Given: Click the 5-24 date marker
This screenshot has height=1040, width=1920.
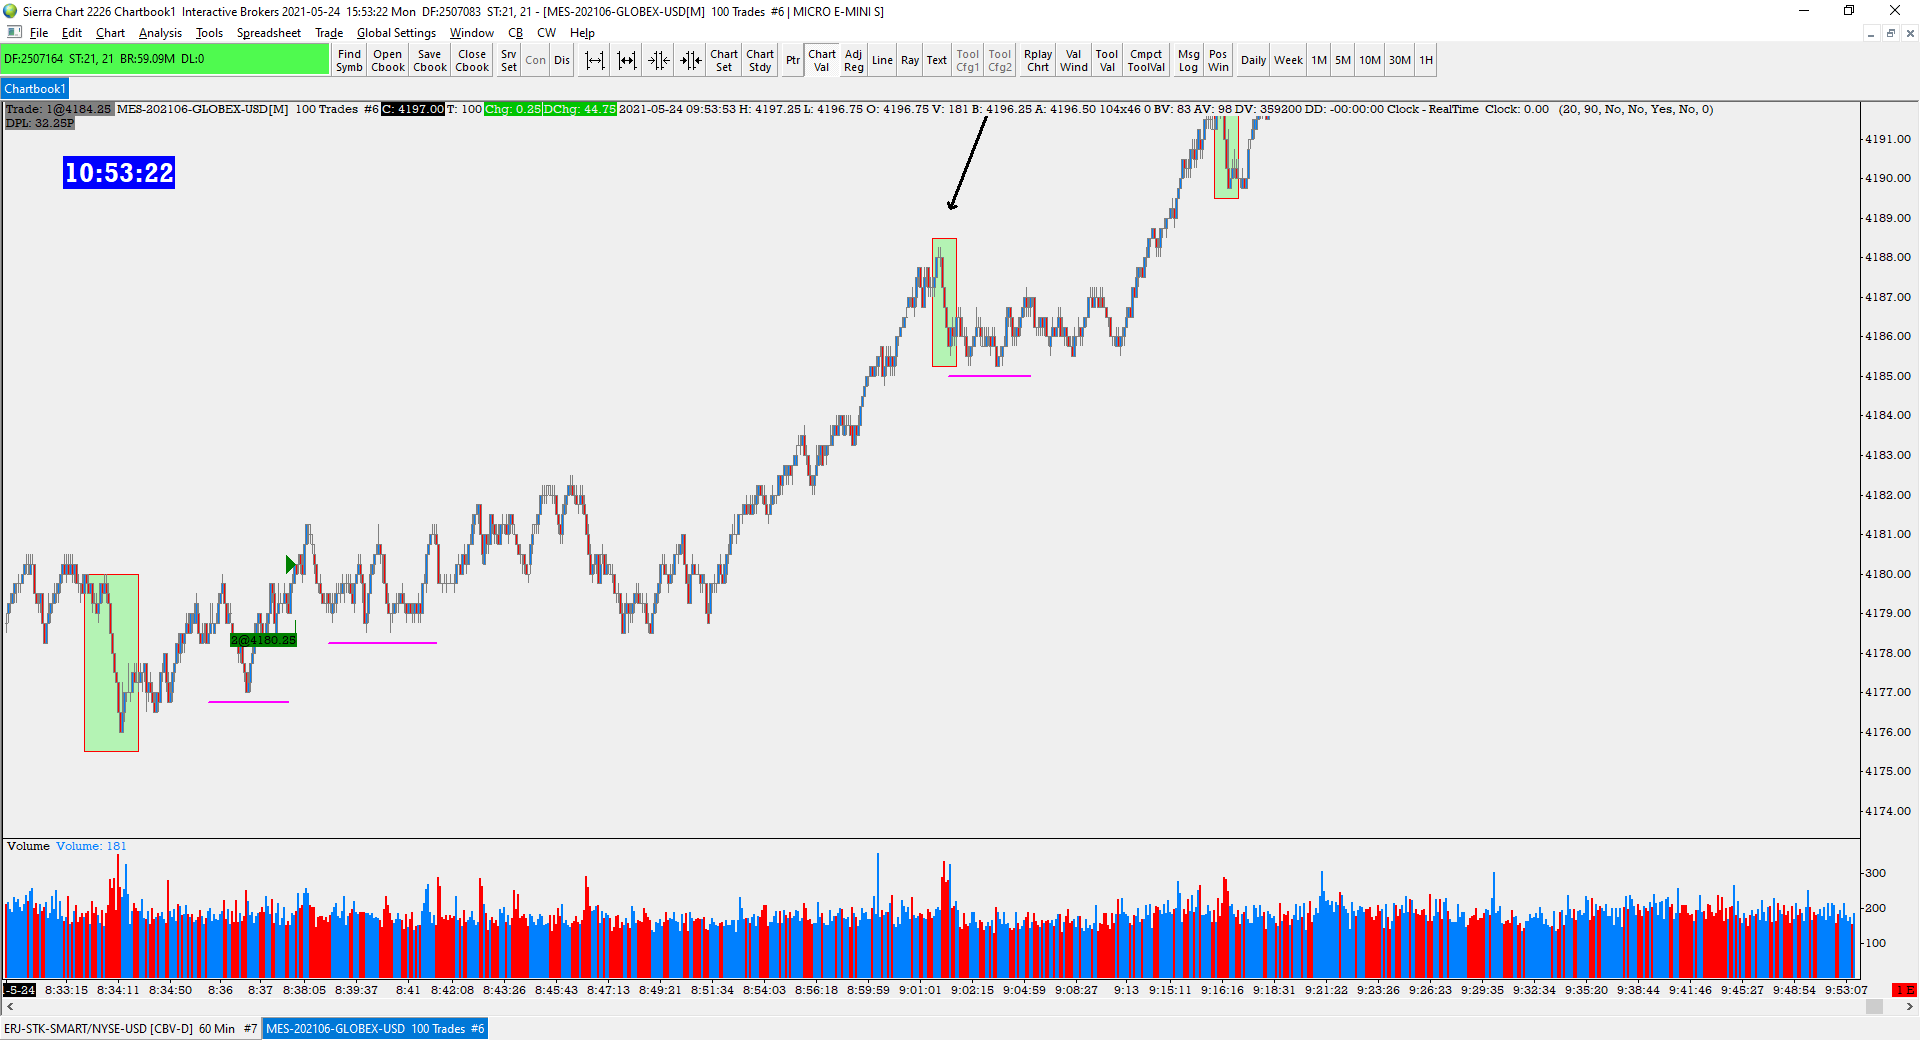Looking at the screenshot, I should click(x=20, y=990).
